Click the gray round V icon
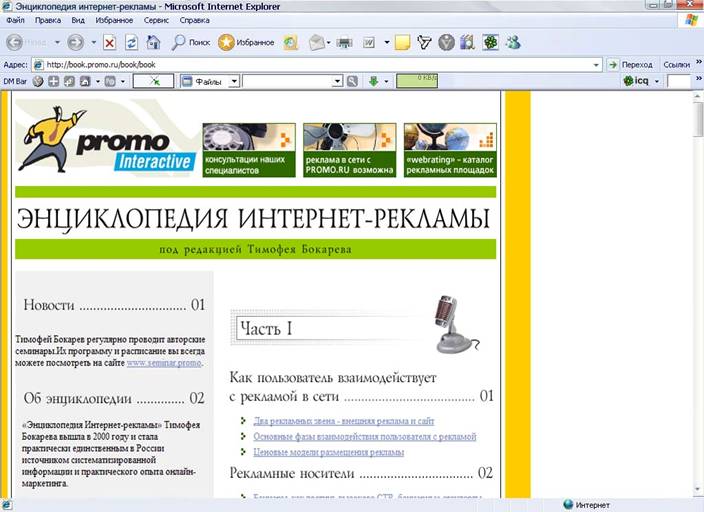This screenshot has width=704, height=512. (446, 43)
